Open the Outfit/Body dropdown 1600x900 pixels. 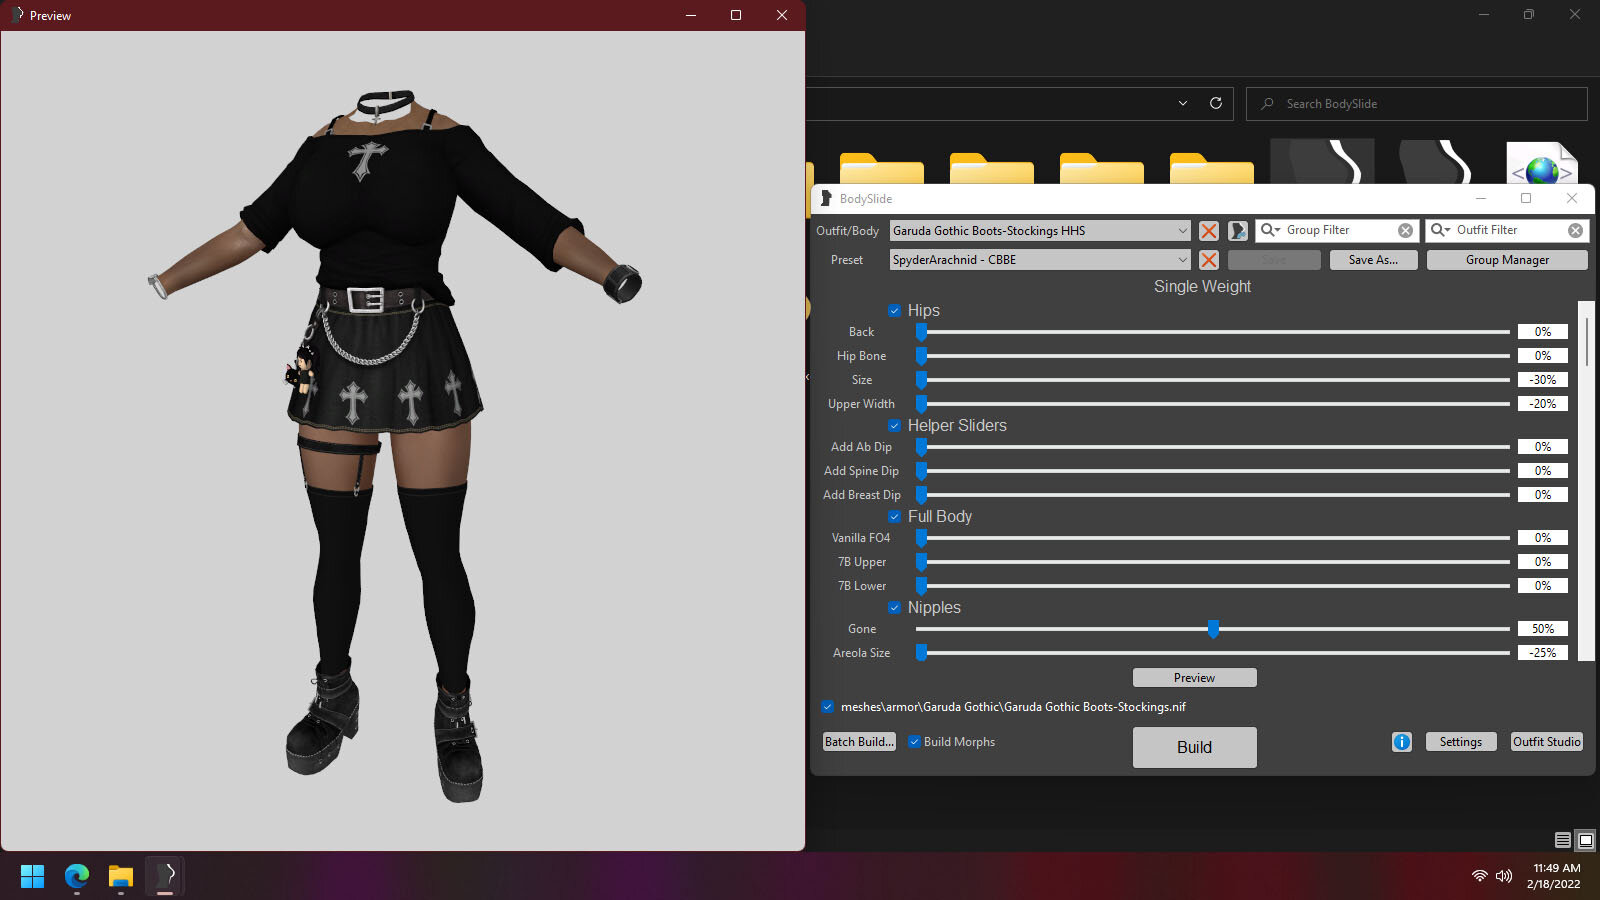tap(1040, 231)
